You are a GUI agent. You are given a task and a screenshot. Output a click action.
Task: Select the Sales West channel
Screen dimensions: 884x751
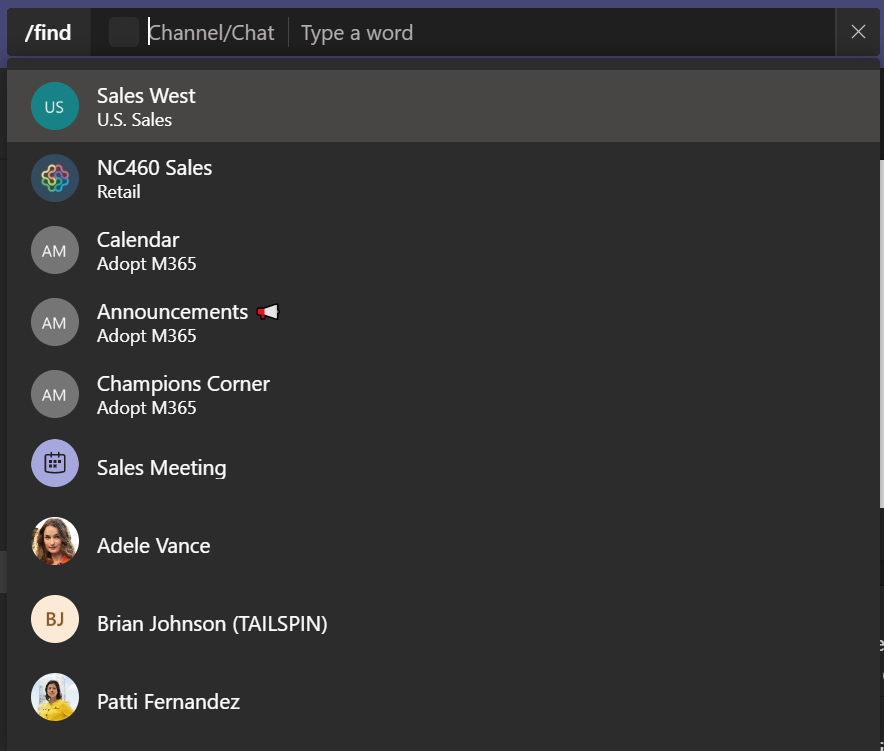click(x=443, y=106)
